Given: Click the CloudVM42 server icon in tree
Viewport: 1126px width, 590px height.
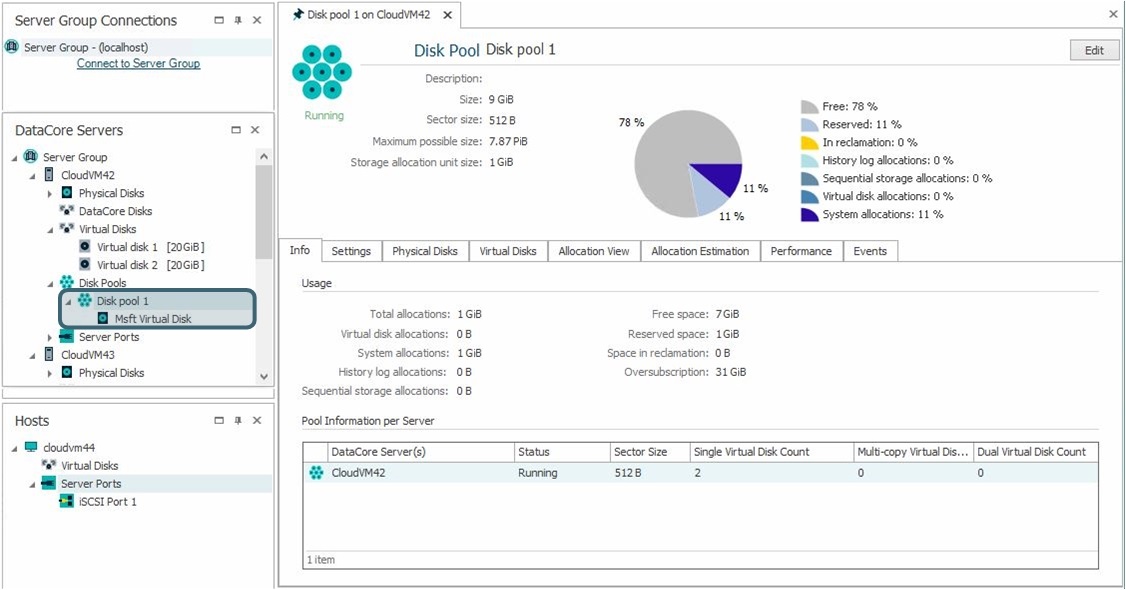Looking at the screenshot, I should [50, 175].
